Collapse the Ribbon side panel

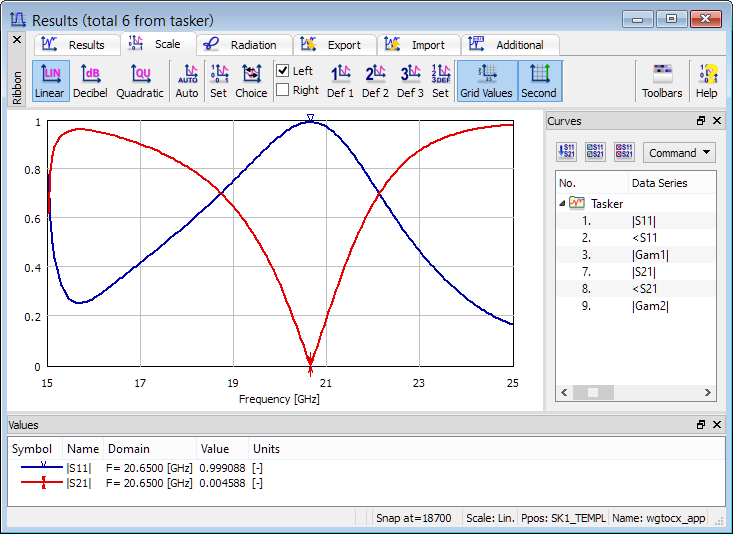click(x=16, y=39)
